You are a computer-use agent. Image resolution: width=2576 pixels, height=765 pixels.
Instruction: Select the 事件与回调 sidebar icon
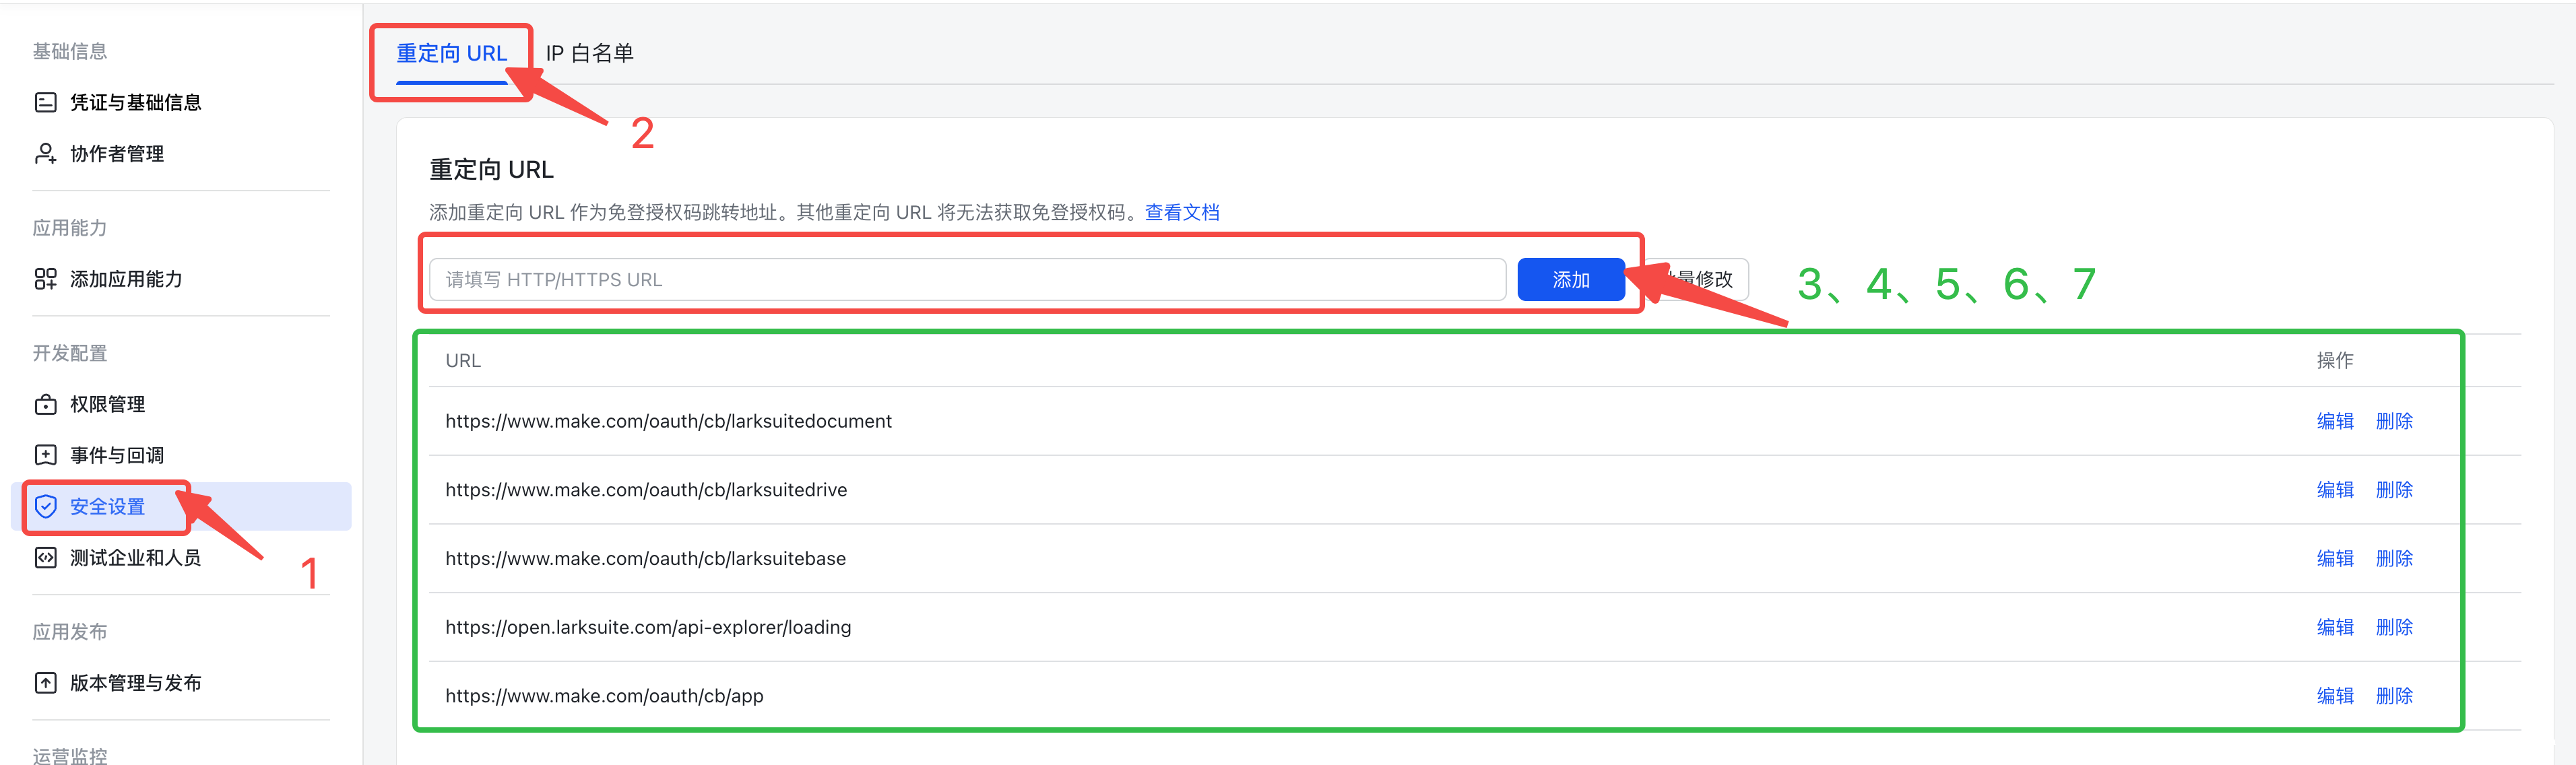tap(45, 454)
